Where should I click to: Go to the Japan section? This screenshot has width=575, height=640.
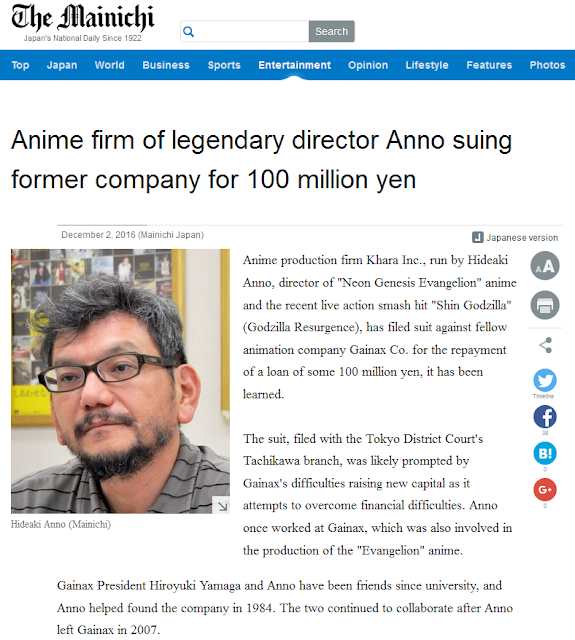click(x=62, y=65)
